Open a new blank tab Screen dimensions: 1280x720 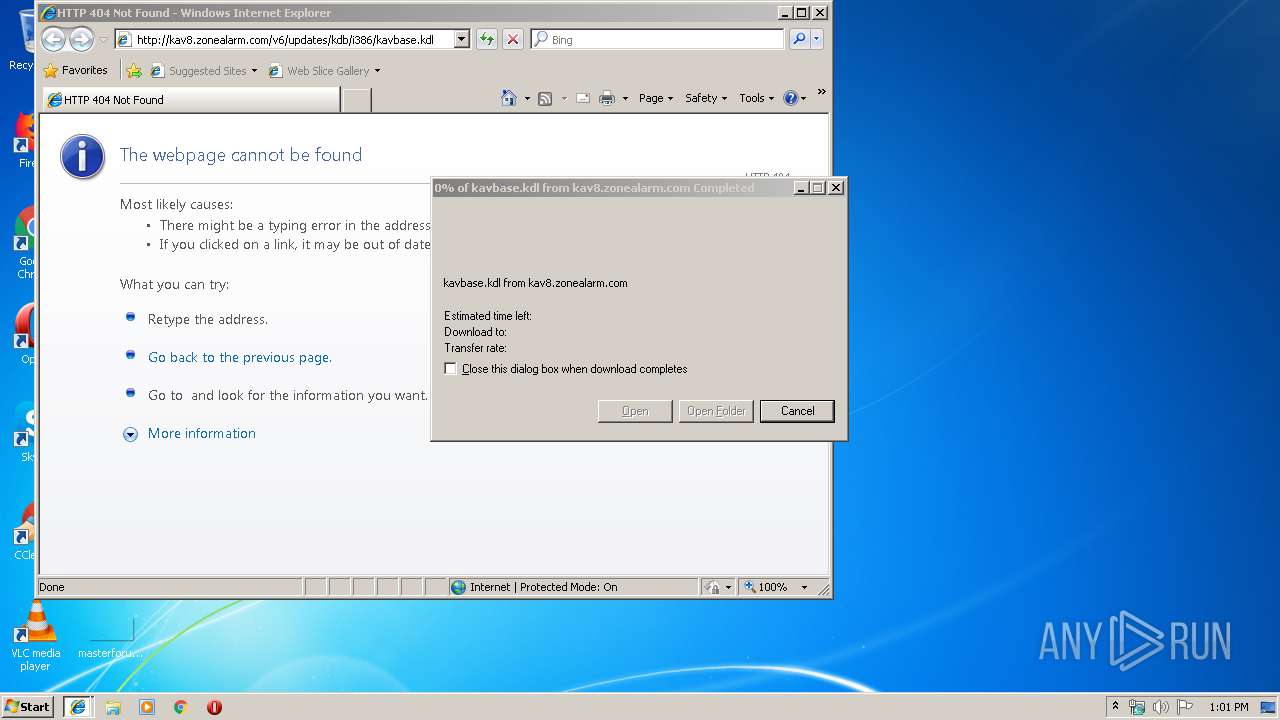pyautogui.click(x=357, y=100)
